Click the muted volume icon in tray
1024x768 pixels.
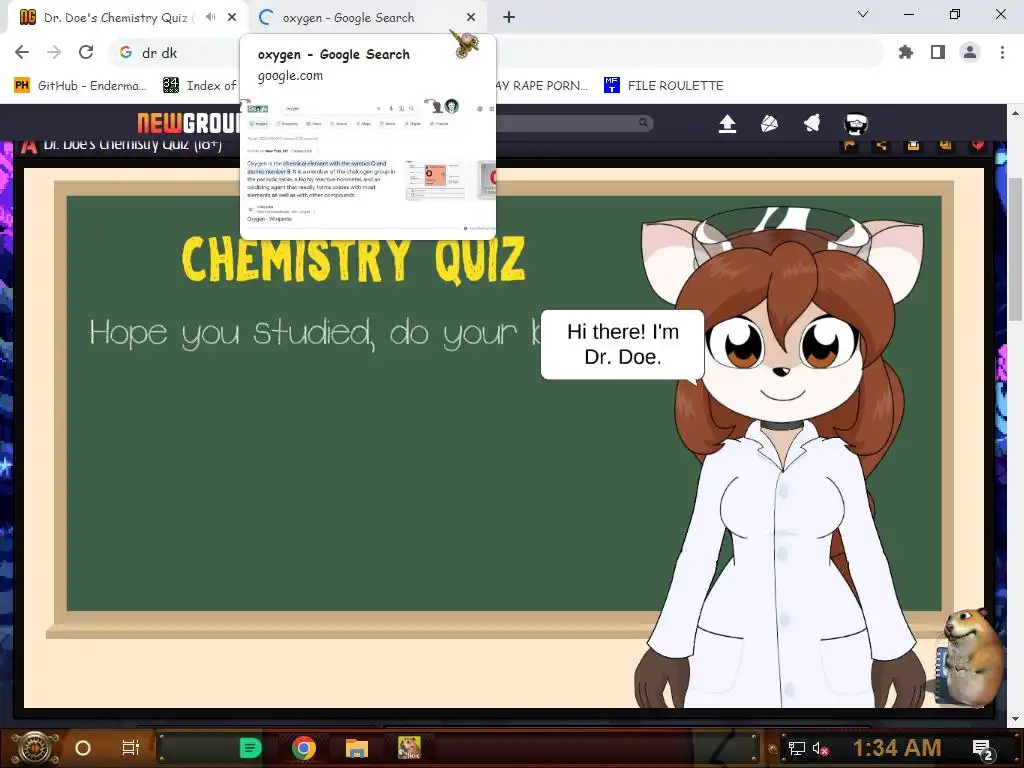[821, 748]
